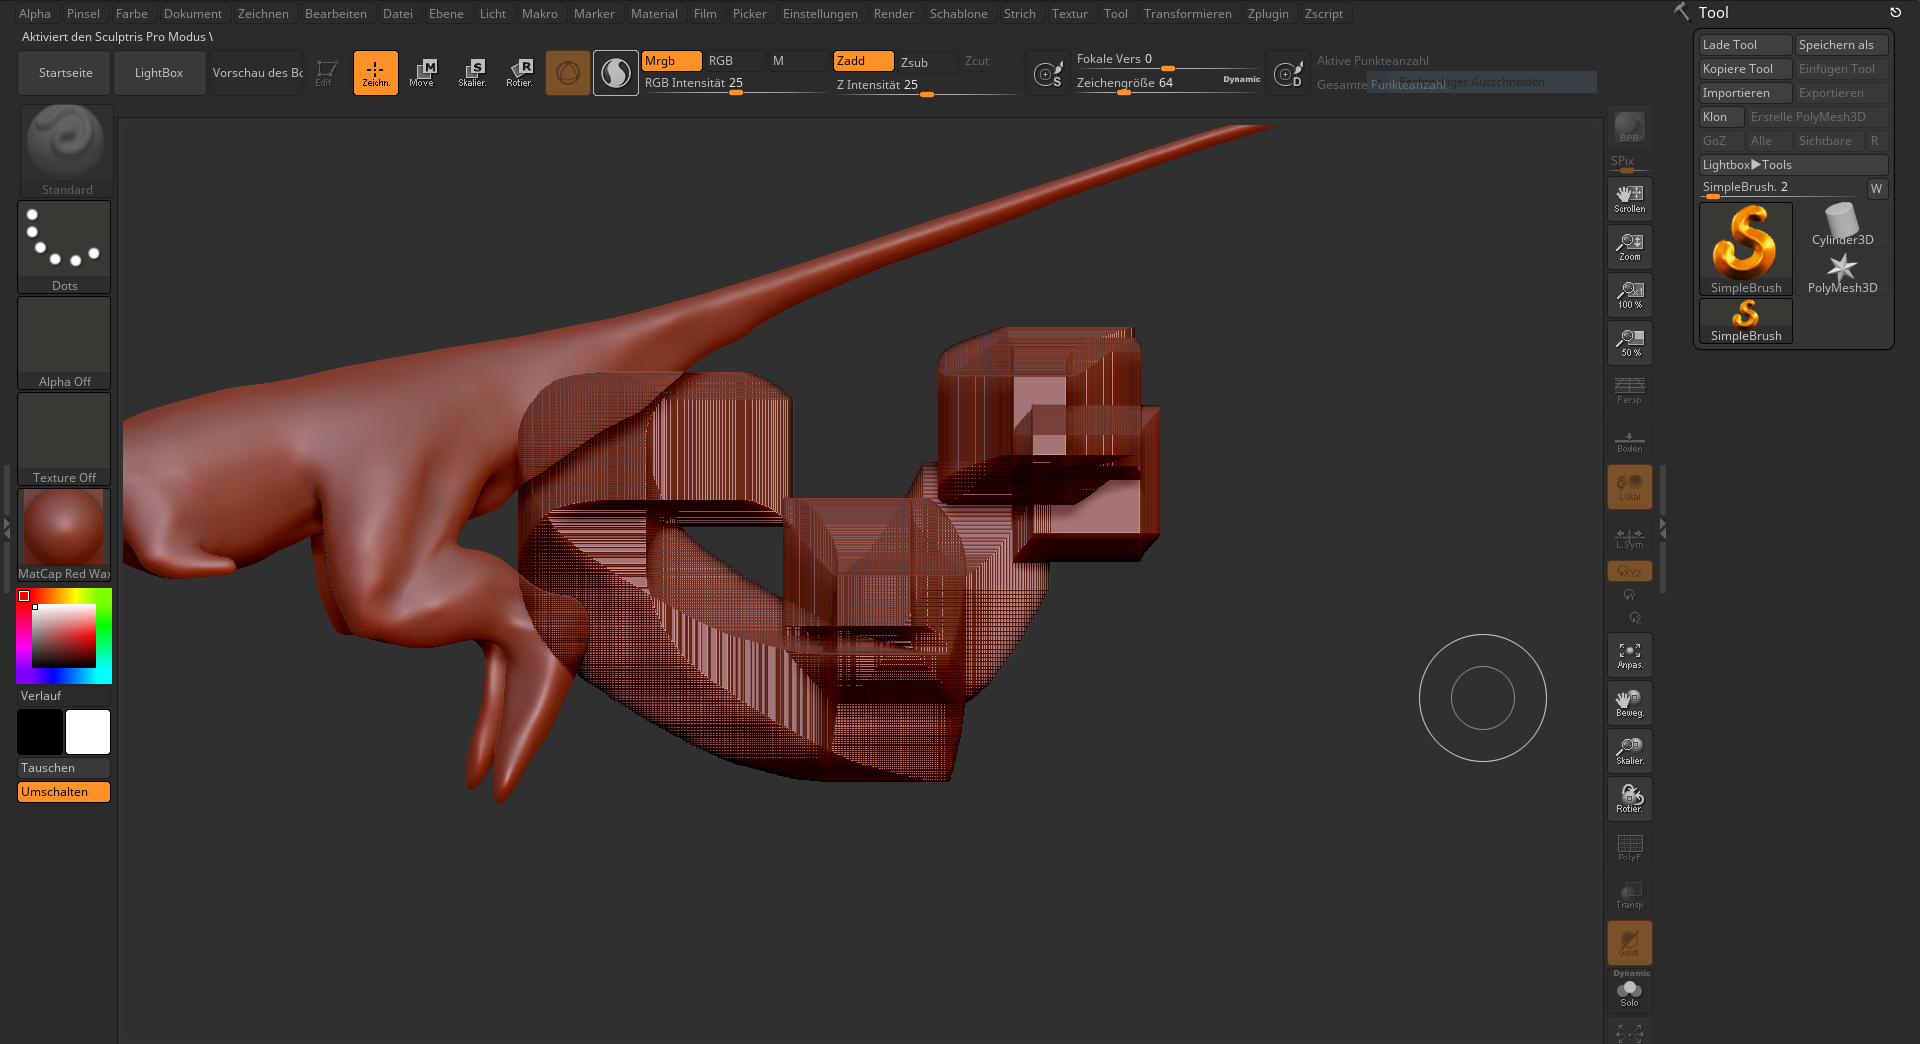Open the Texture Off selector
Screen dimensions: 1920x1044
64,438
